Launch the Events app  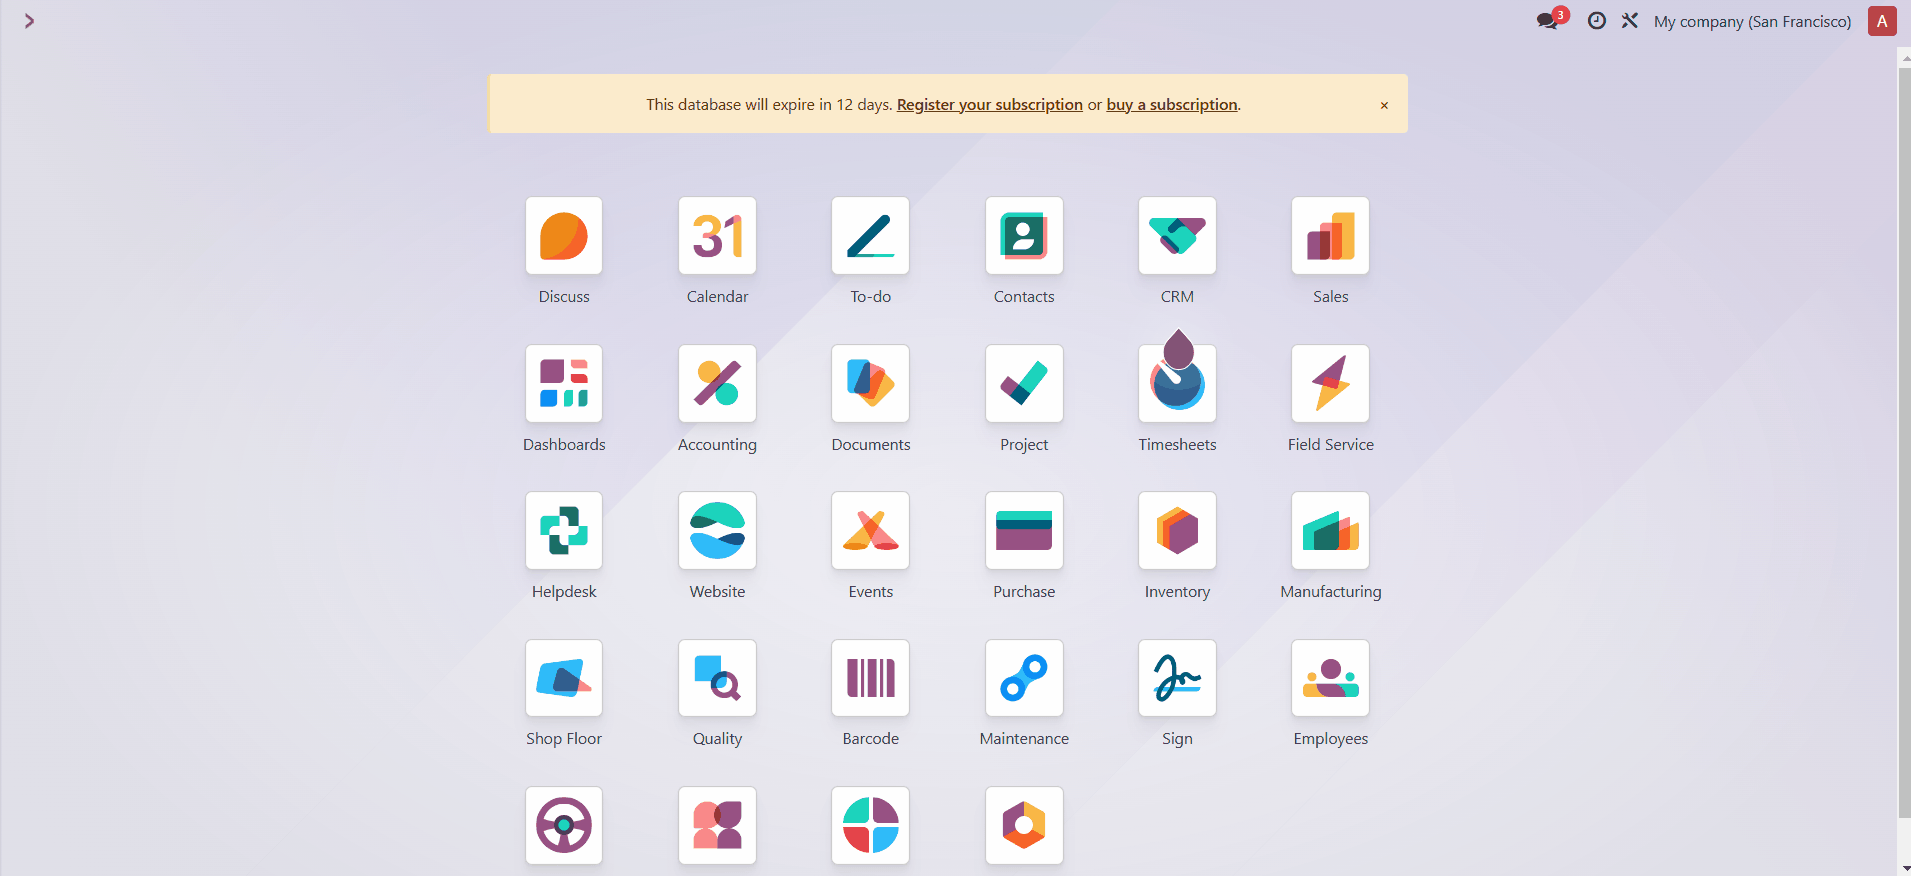pyautogui.click(x=870, y=531)
